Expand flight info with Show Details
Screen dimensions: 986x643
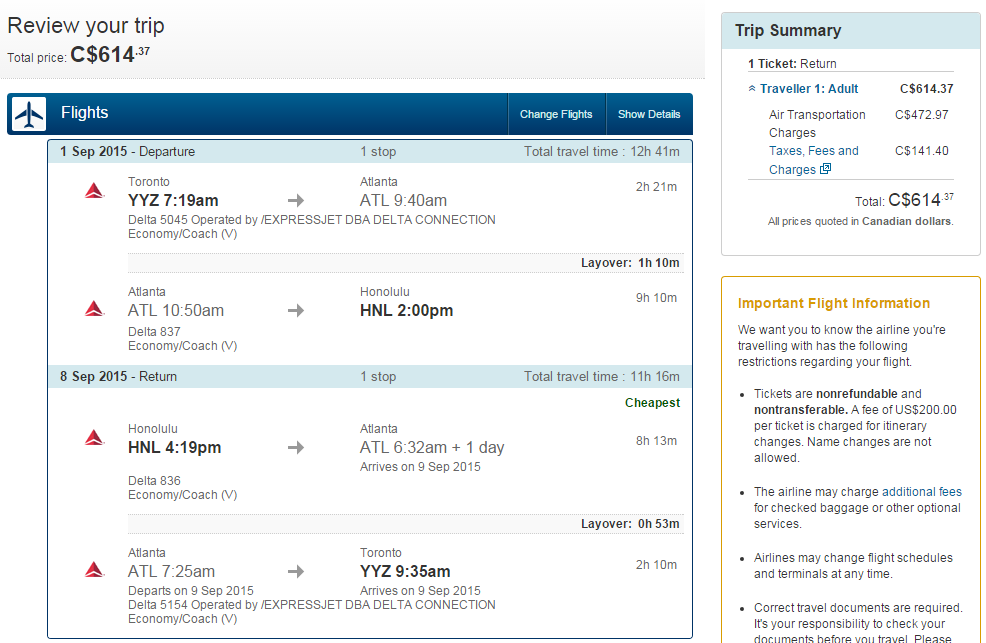point(649,114)
